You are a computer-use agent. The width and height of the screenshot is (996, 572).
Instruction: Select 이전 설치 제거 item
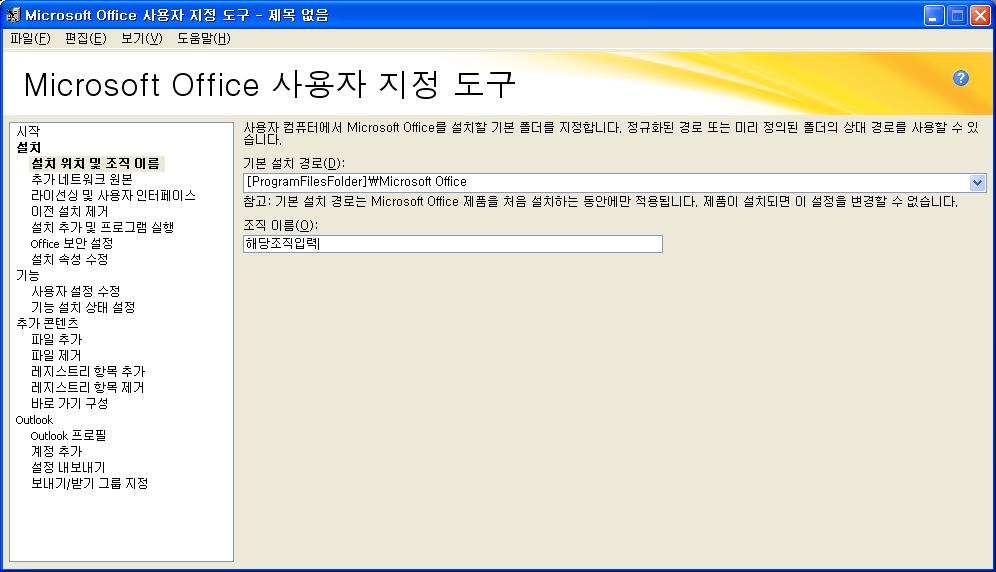pos(70,211)
